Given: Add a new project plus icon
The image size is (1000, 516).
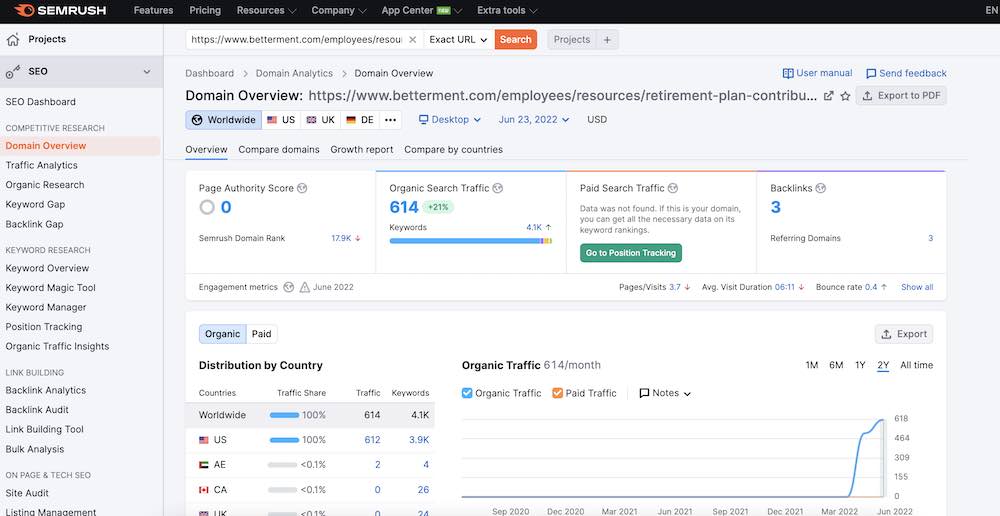Looking at the screenshot, I should click(x=607, y=40).
